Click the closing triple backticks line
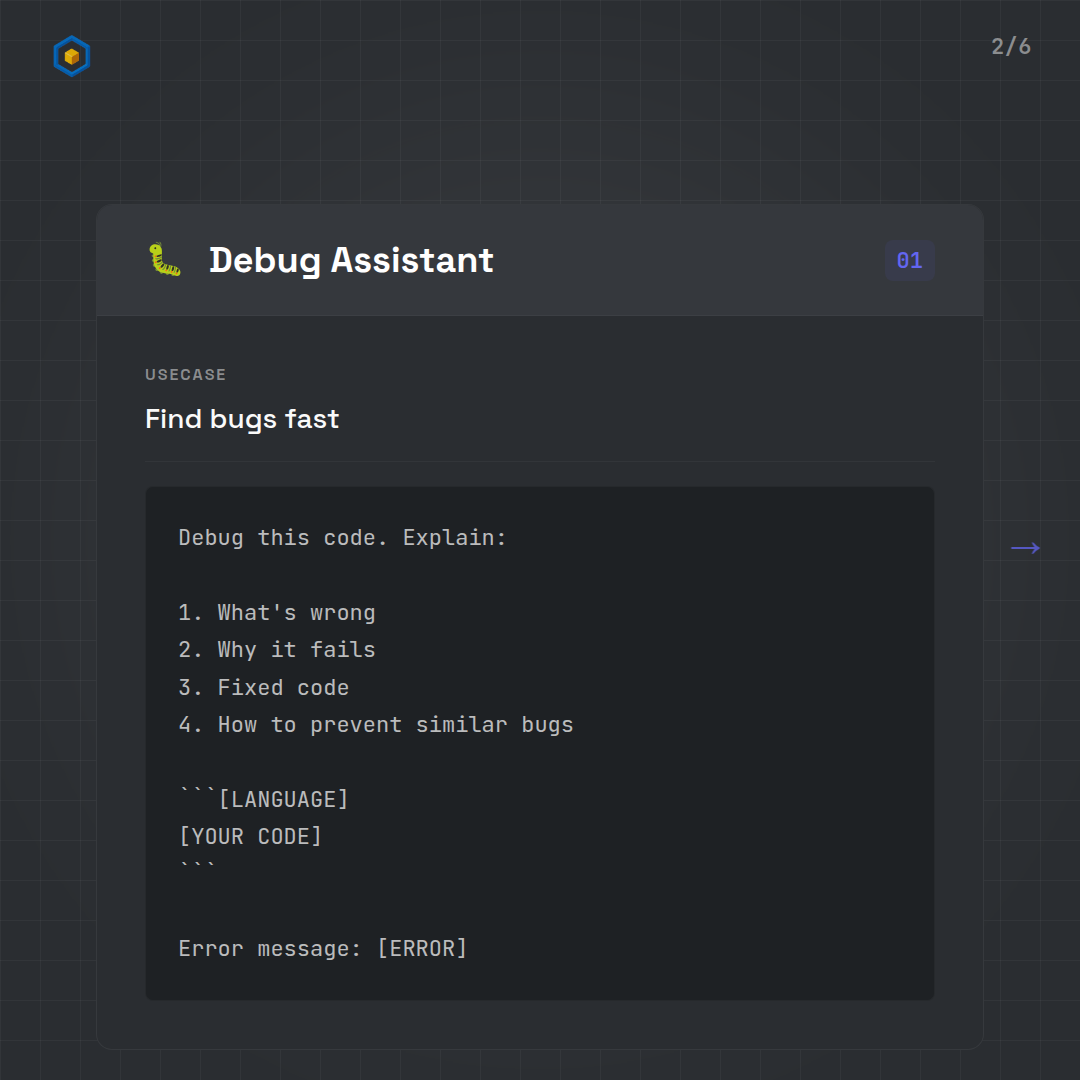Viewport: 1080px width, 1080px height. [x=197, y=868]
